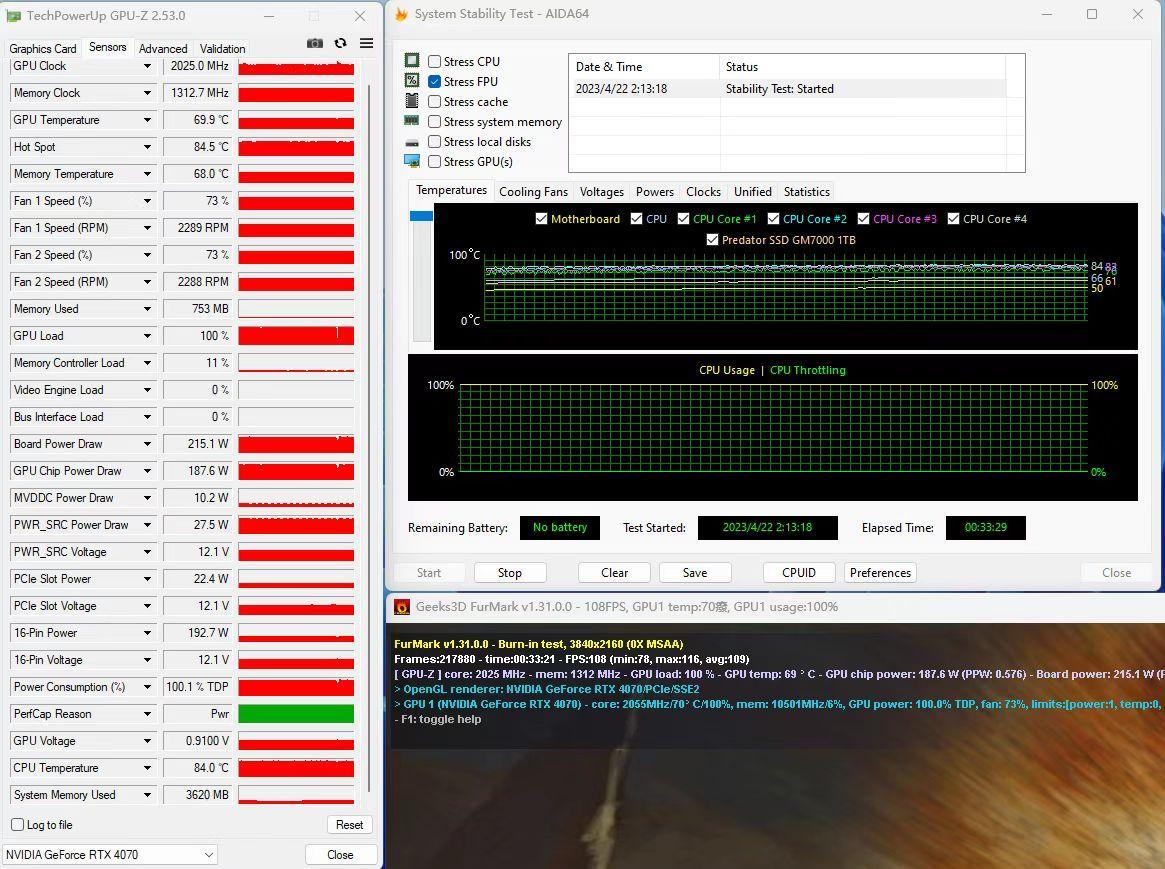The image size is (1165, 869).
Task: Open Hot Spot sensor dropdown arrow
Action: (x=147, y=147)
